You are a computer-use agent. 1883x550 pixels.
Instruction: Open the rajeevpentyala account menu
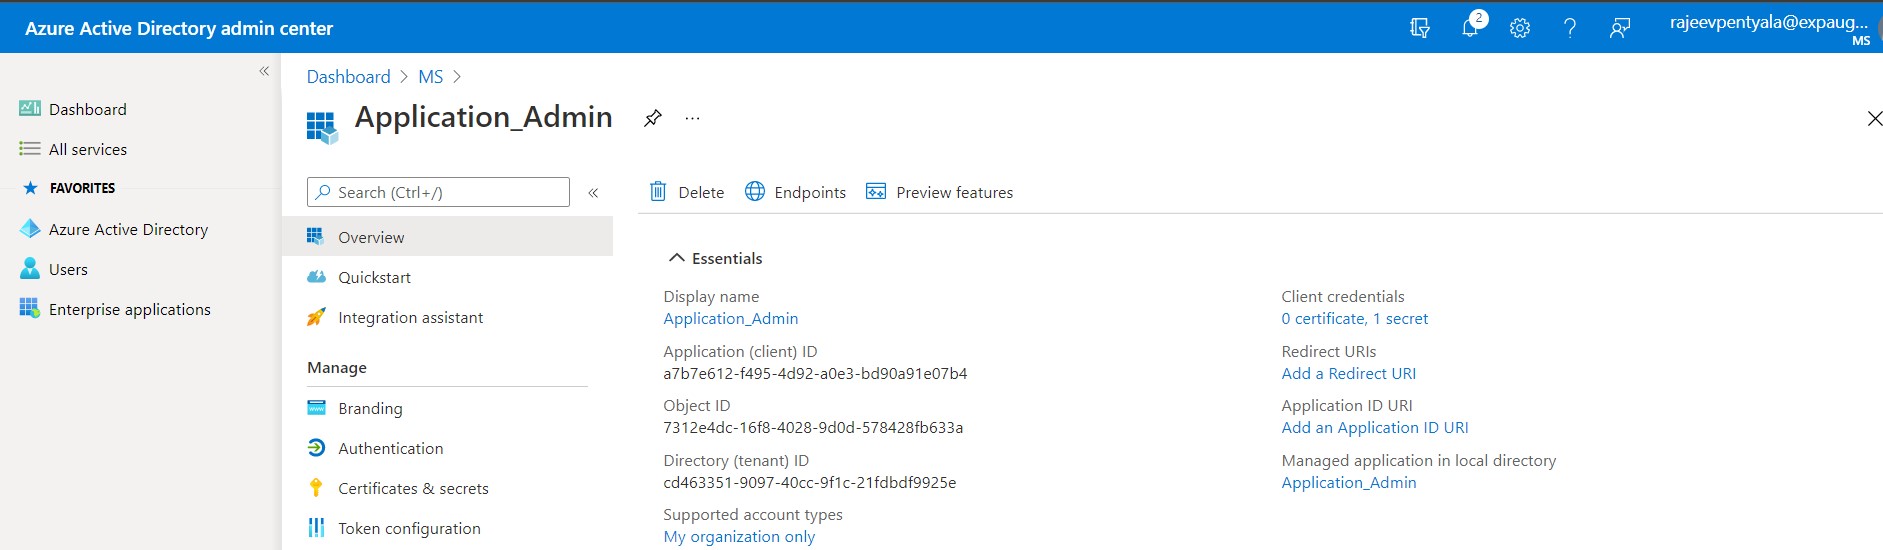(1769, 28)
